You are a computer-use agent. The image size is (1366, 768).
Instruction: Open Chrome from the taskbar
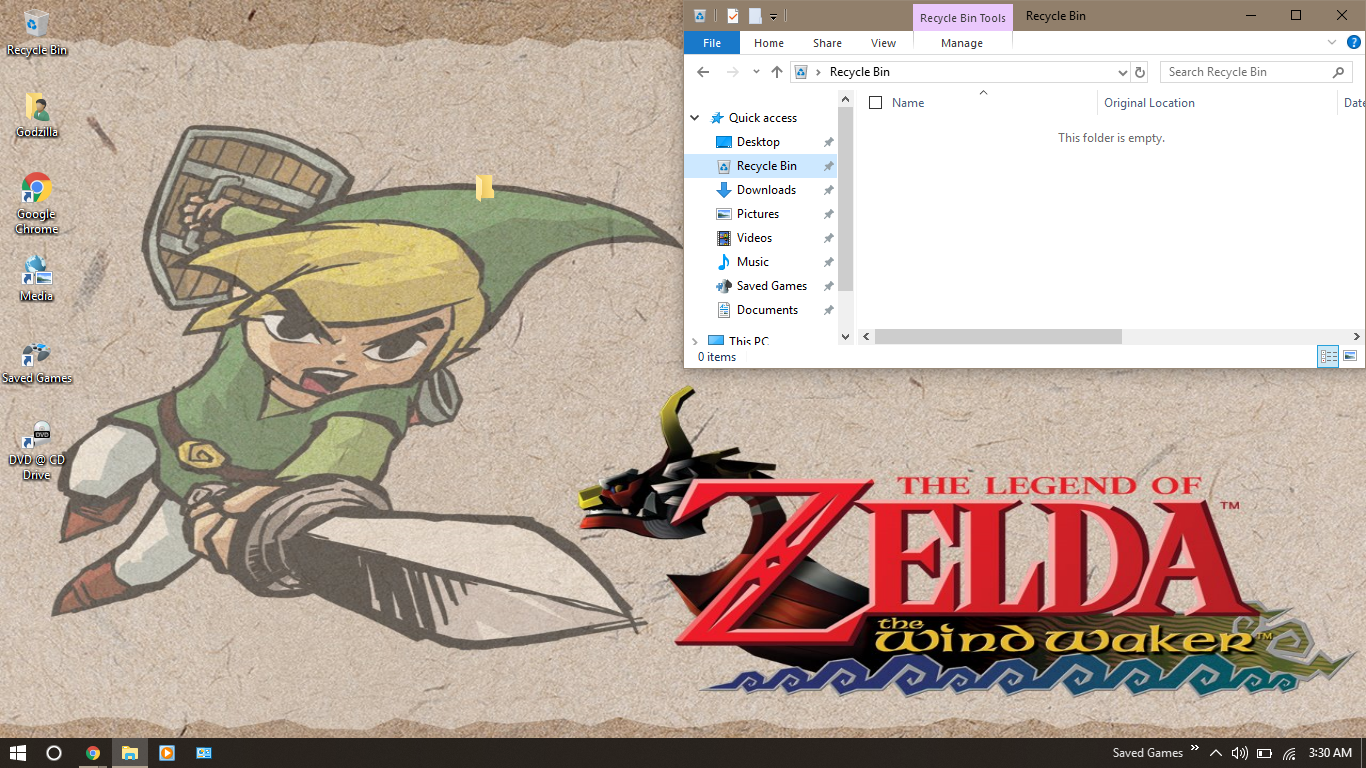coord(93,753)
